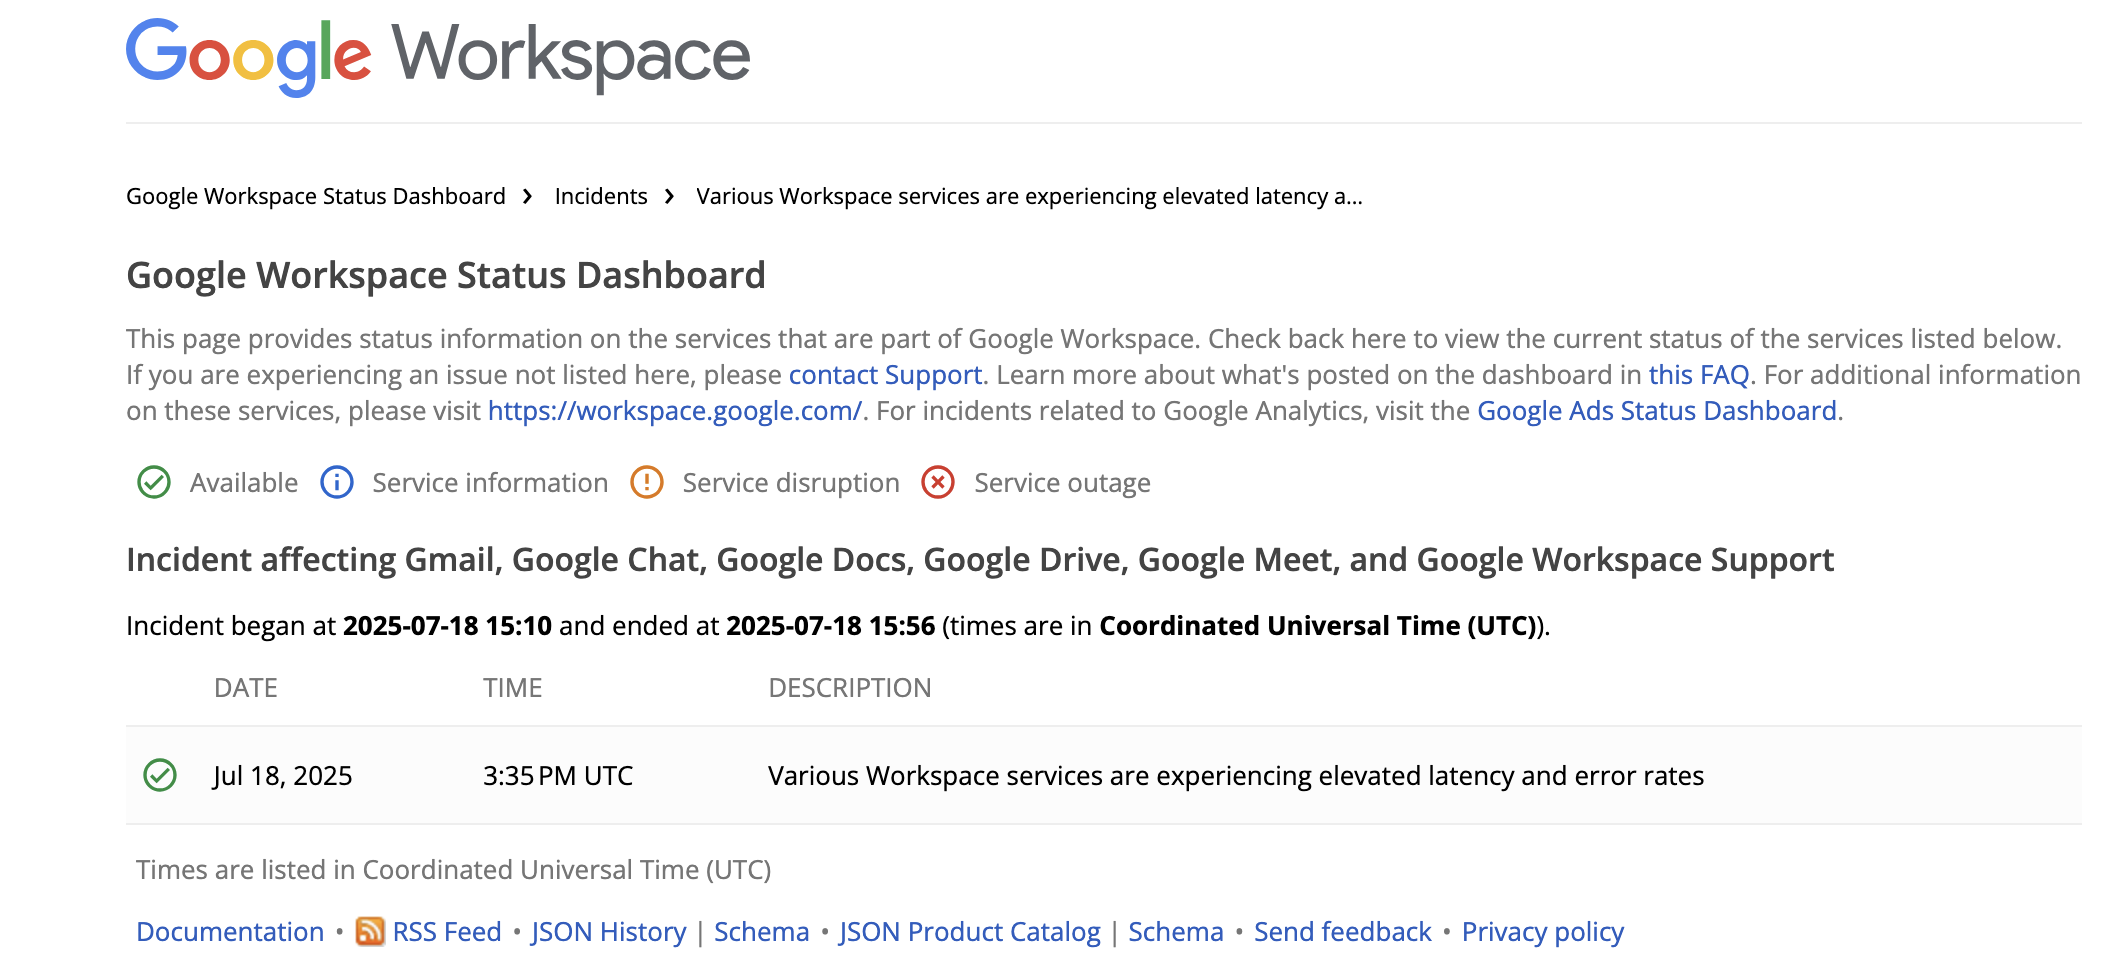Click the RSS feed orange icon
The height and width of the screenshot is (962, 2106).
[x=370, y=932]
